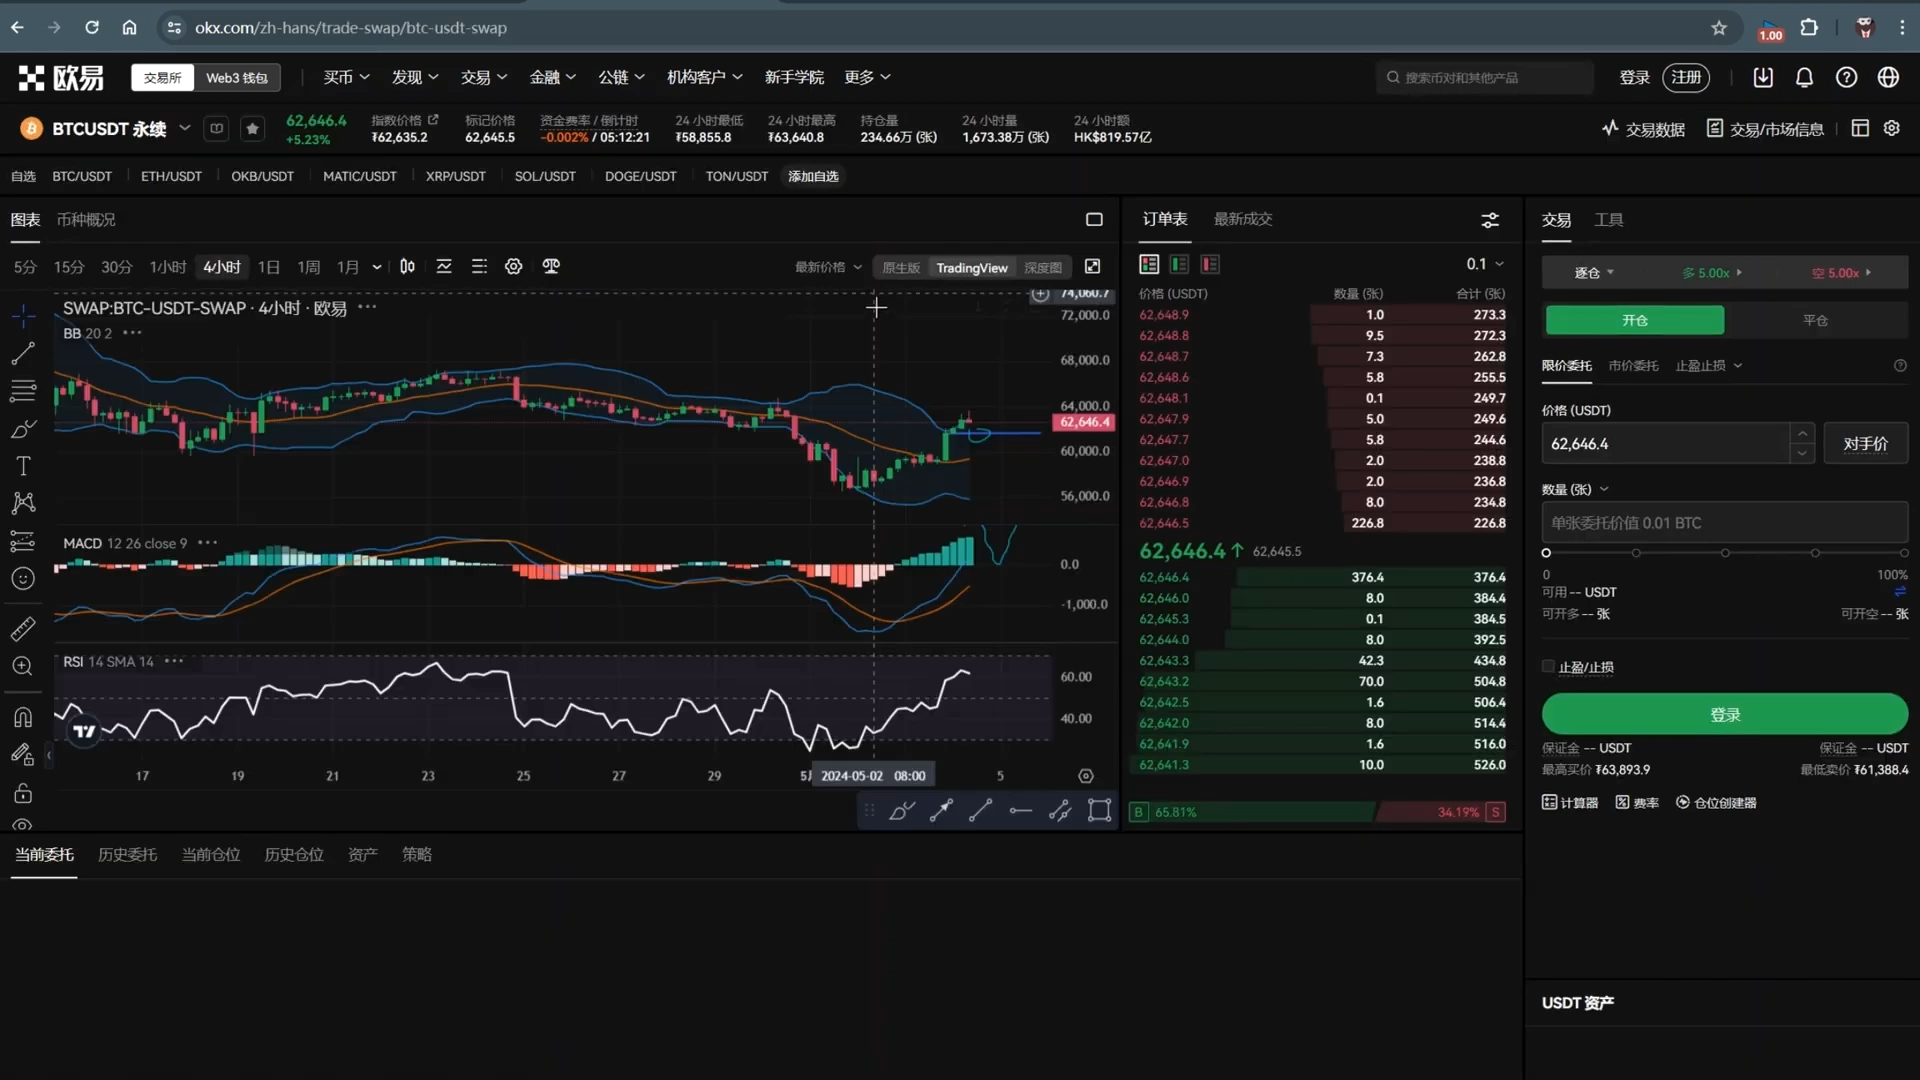Open the indicators icon in chart toolbar
Viewport: 1920px width, 1080px height.
tap(444, 266)
